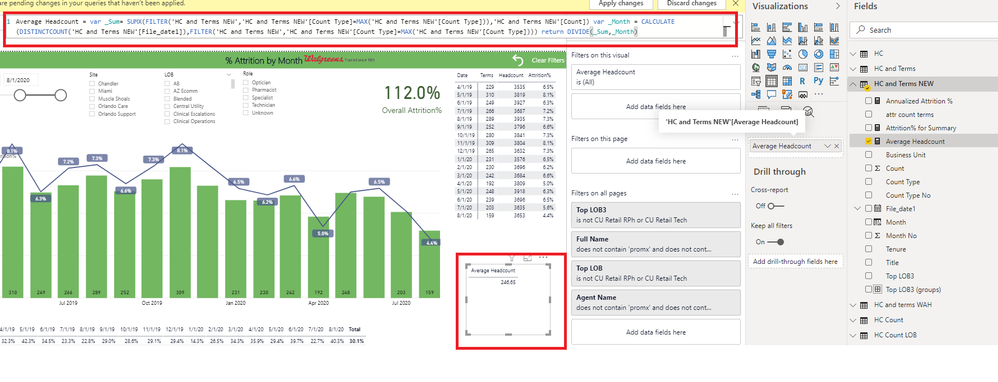Select the clustered column chart visual

[803, 27]
